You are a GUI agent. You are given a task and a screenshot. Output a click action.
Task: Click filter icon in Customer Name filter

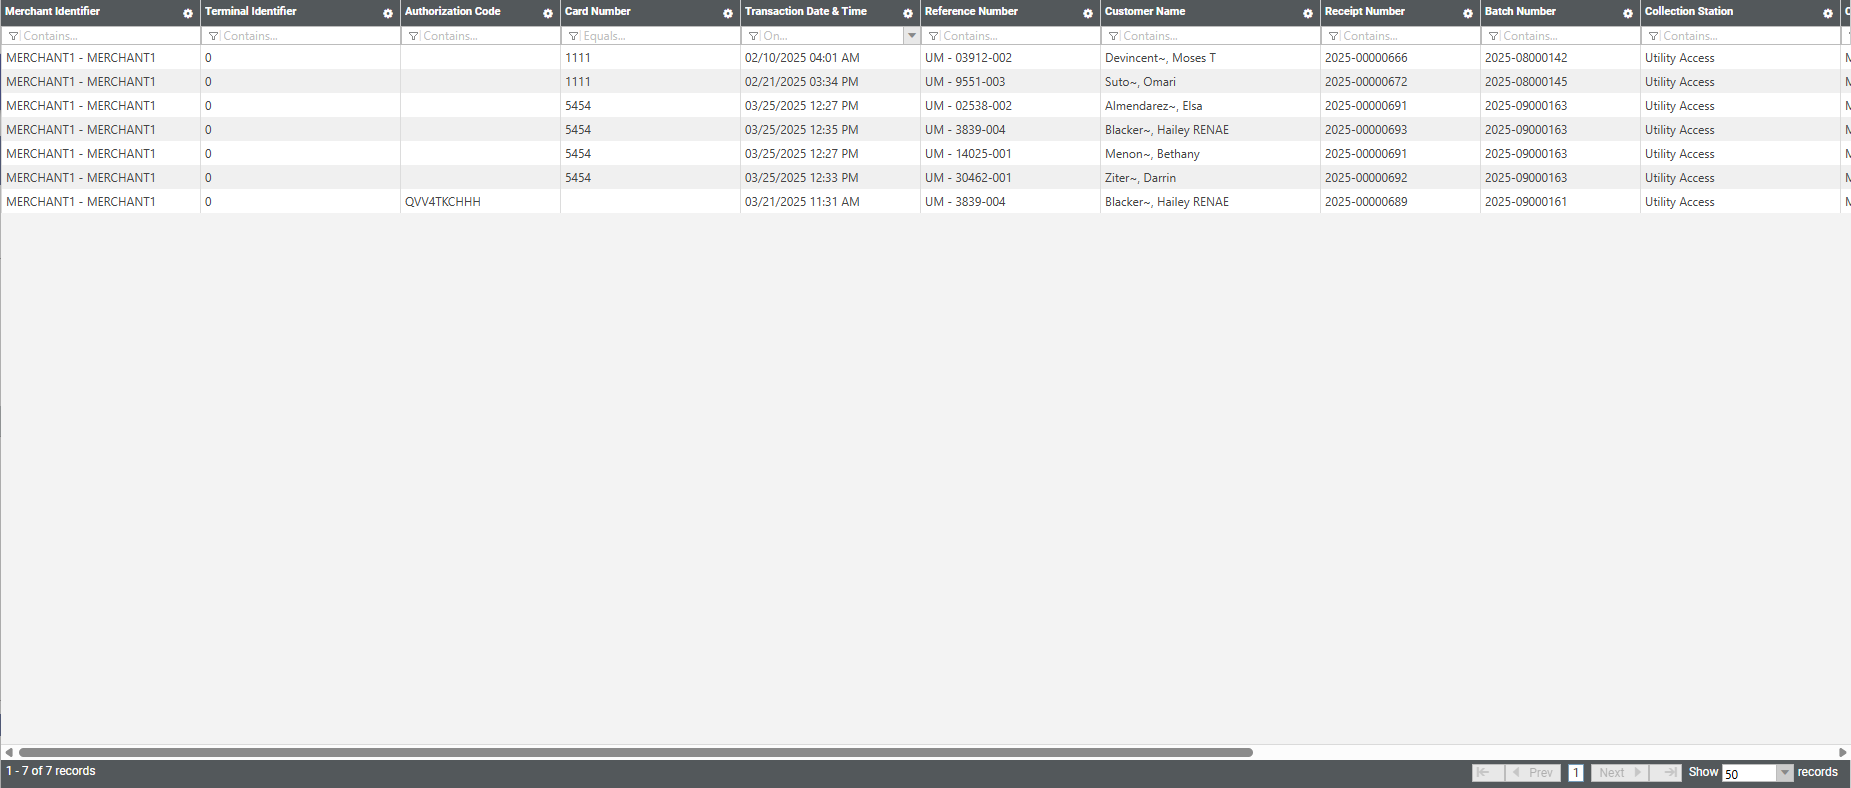point(1114,36)
